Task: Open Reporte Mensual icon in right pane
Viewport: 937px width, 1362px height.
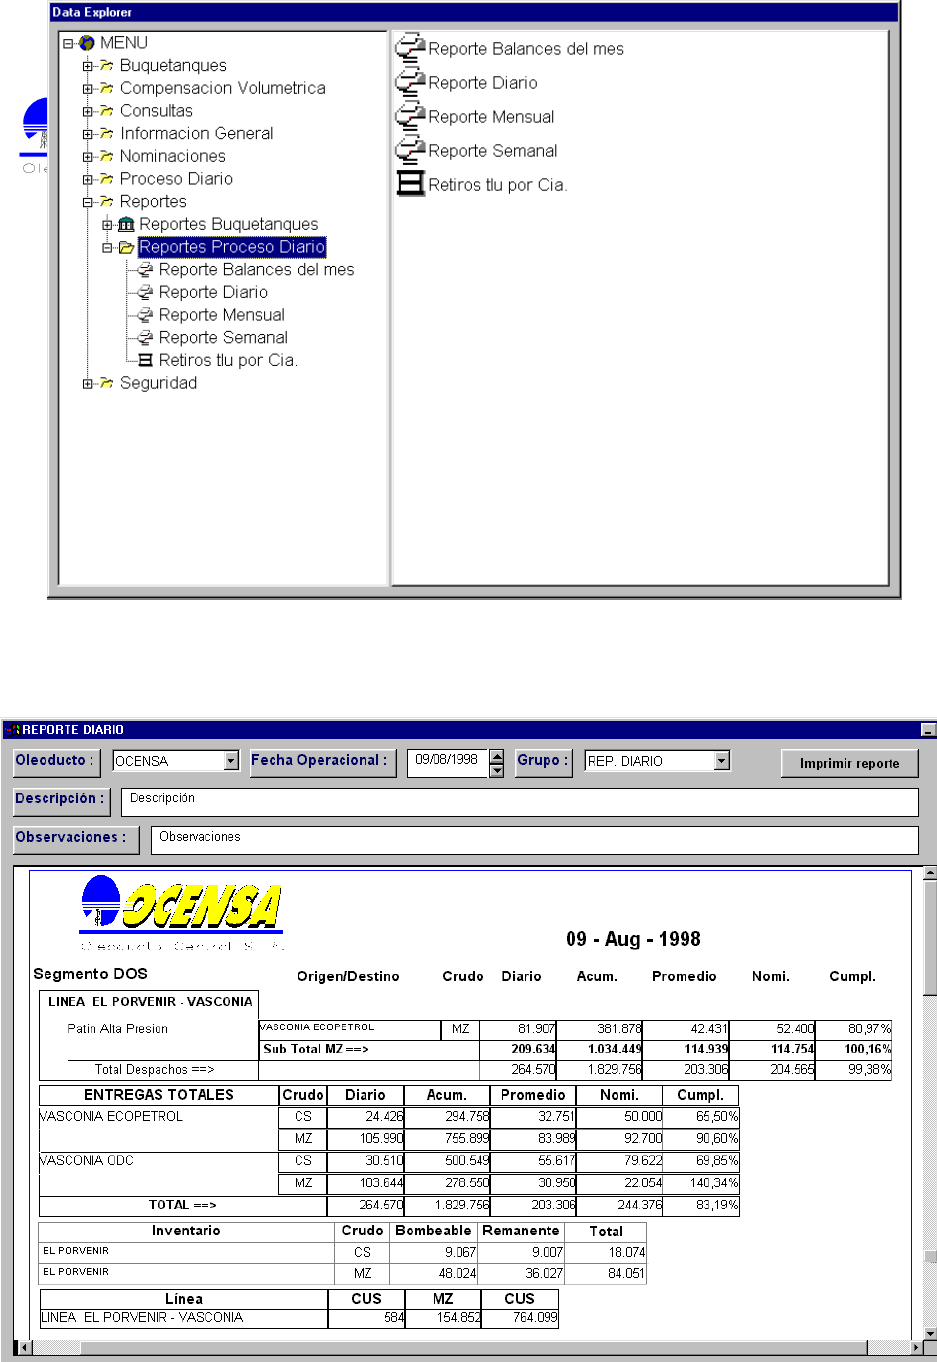Action: pos(410,115)
